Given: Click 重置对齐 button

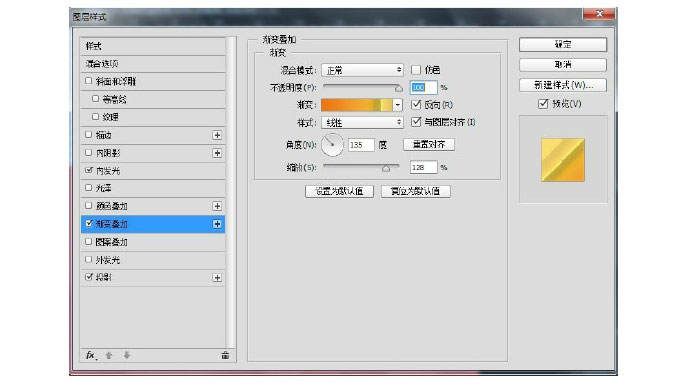Looking at the screenshot, I should (429, 144).
